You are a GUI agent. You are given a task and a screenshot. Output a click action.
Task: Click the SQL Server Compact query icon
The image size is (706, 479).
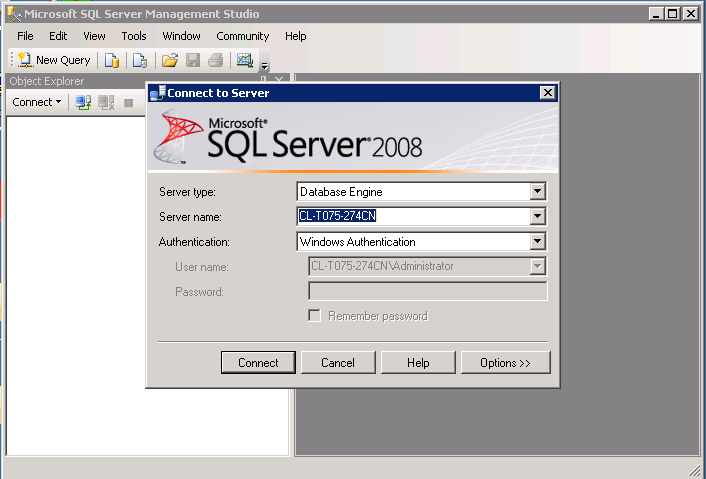tap(140, 60)
